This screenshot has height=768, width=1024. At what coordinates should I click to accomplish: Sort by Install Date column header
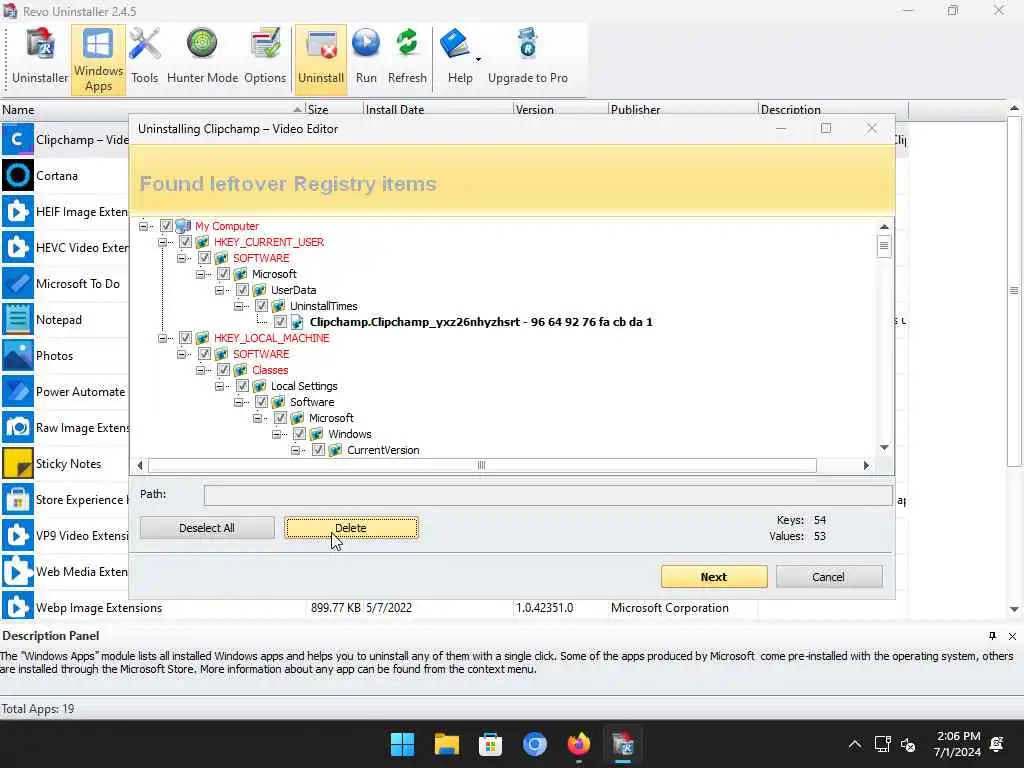(x=438, y=110)
